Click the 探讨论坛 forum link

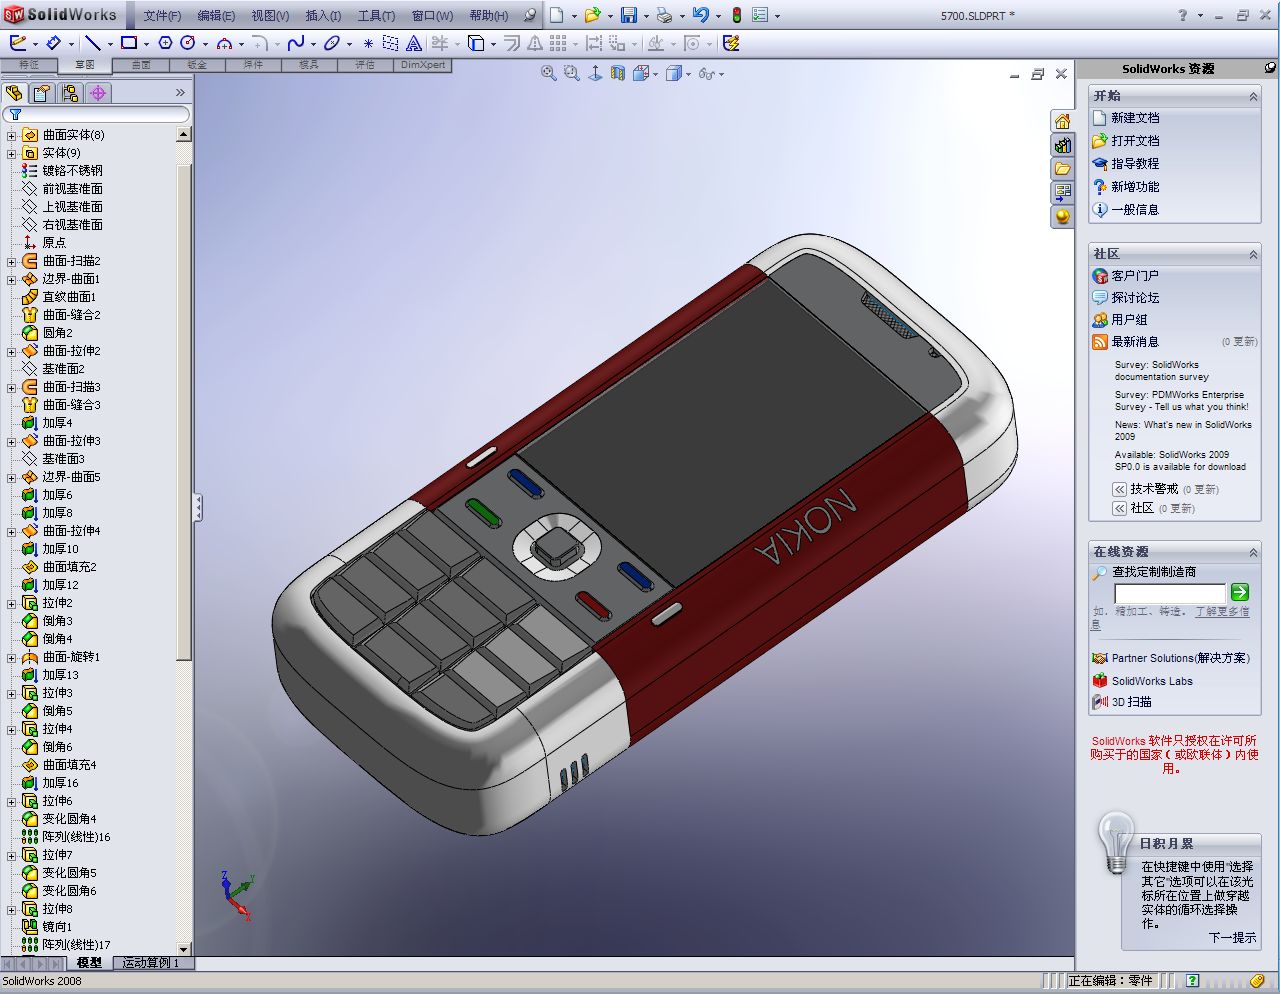click(1135, 298)
